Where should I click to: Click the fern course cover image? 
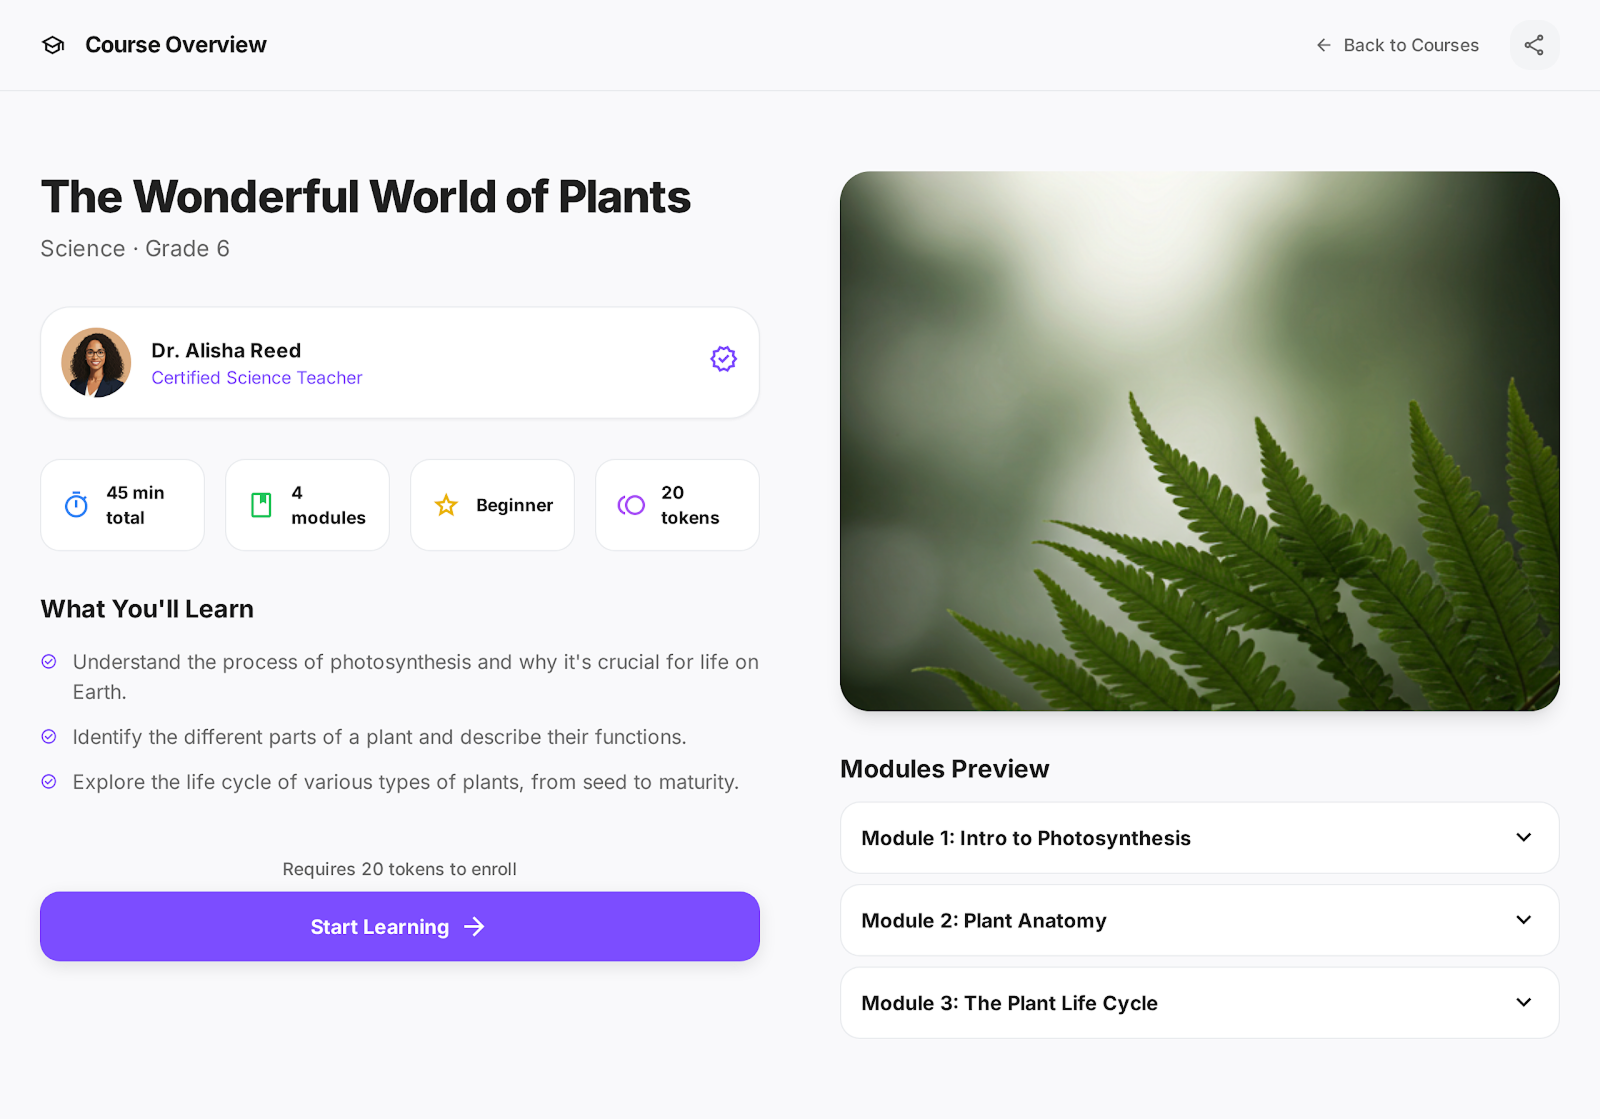tap(1199, 441)
